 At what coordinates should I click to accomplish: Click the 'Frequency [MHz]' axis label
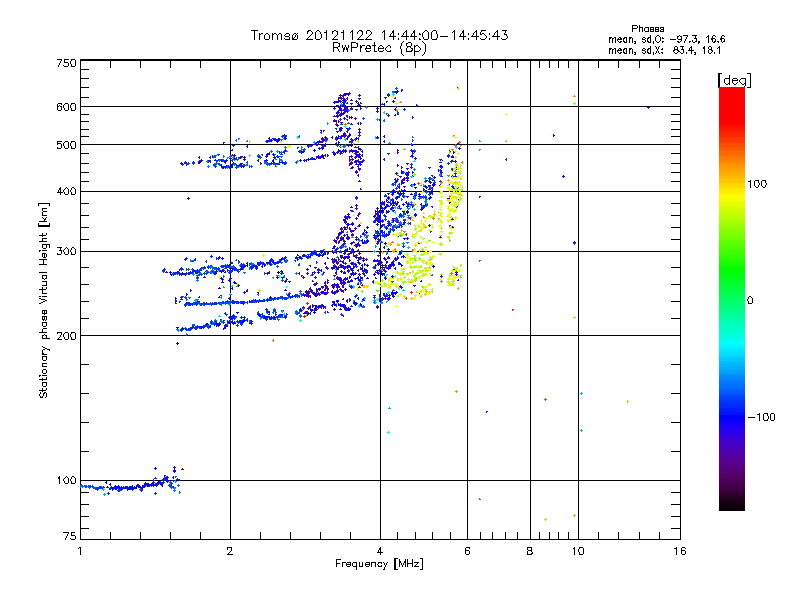[379, 564]
